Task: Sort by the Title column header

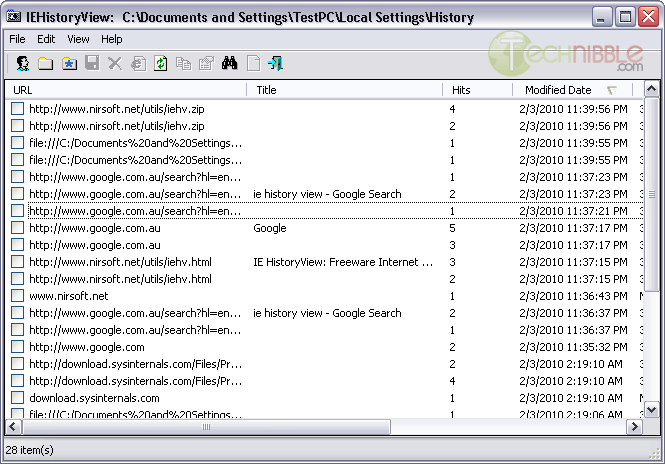Action: [344, 90]
